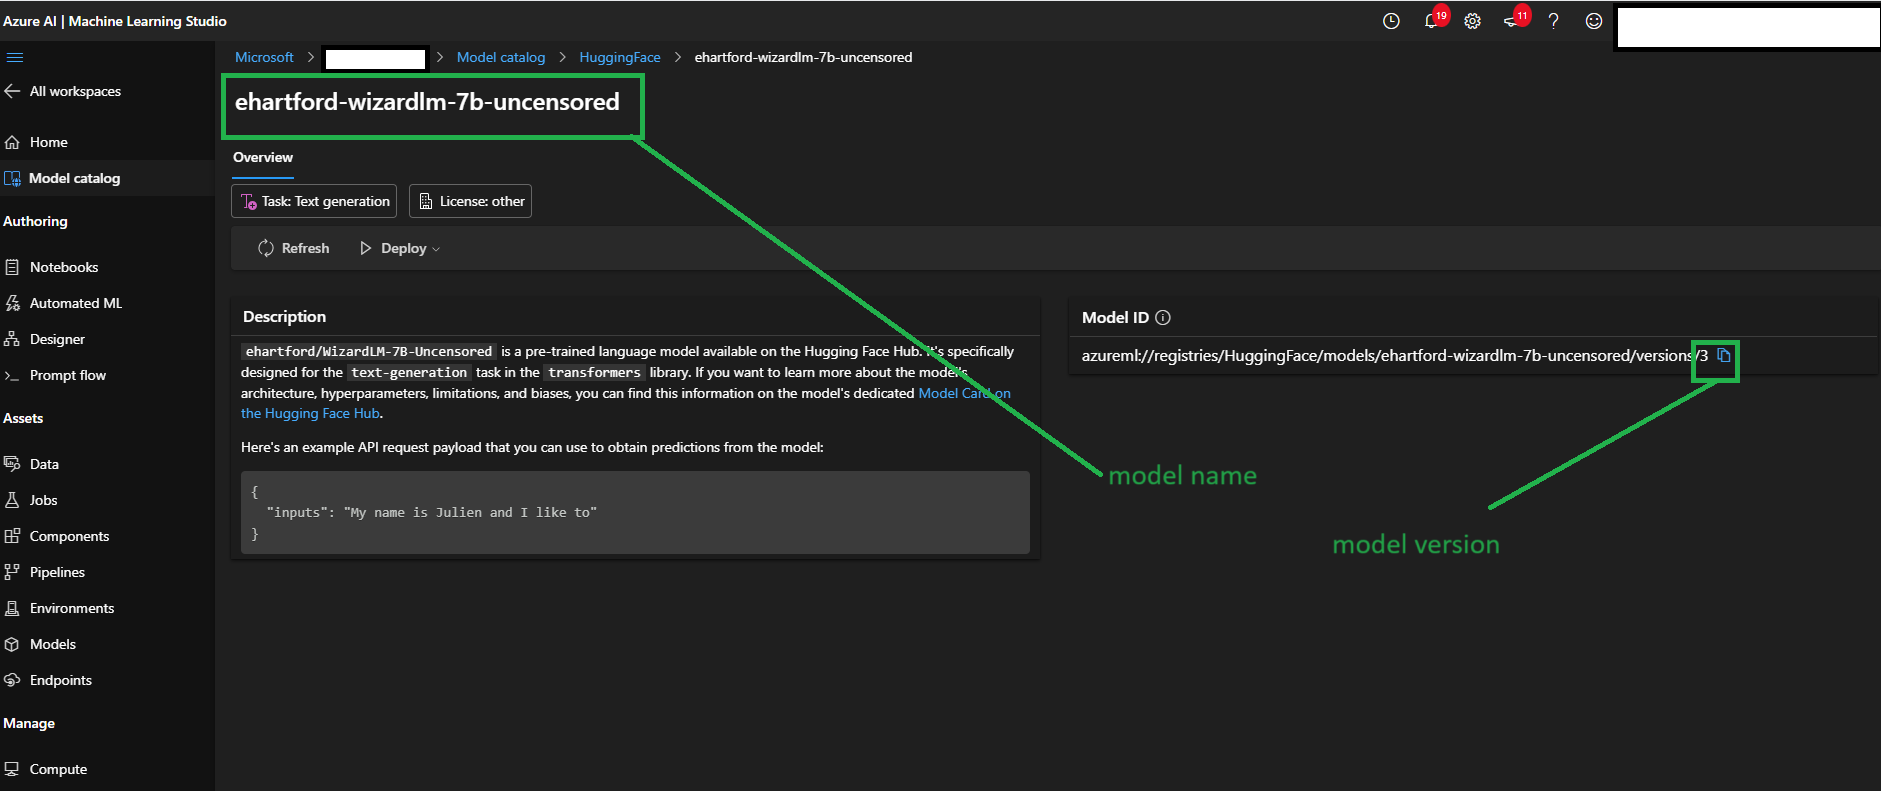Open settings gear icon
Viewport: 1881px width, 791px height.
pos(1472,21)
